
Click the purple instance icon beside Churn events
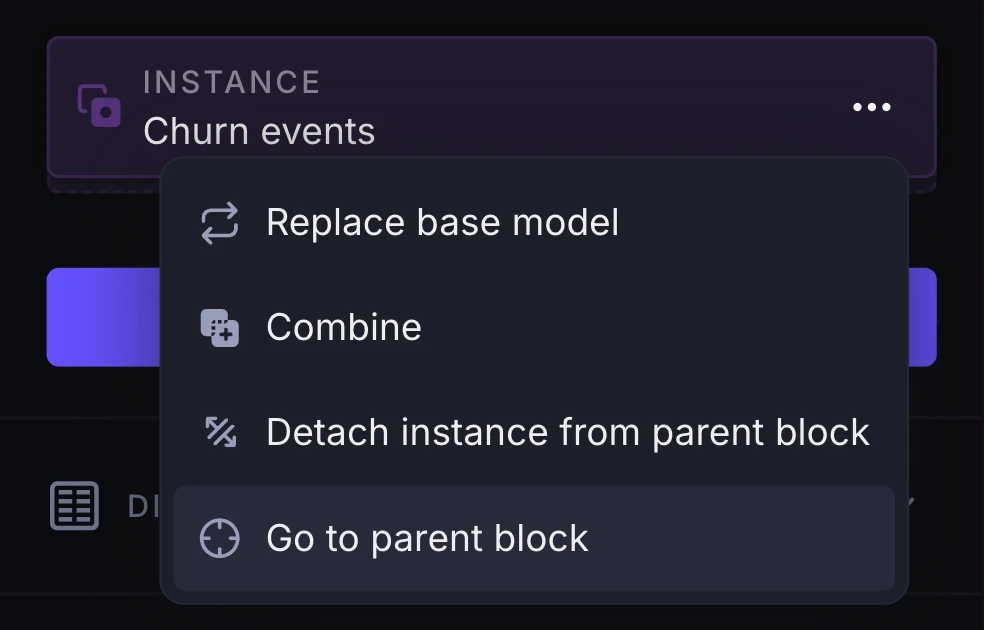[x=100, y=106]
